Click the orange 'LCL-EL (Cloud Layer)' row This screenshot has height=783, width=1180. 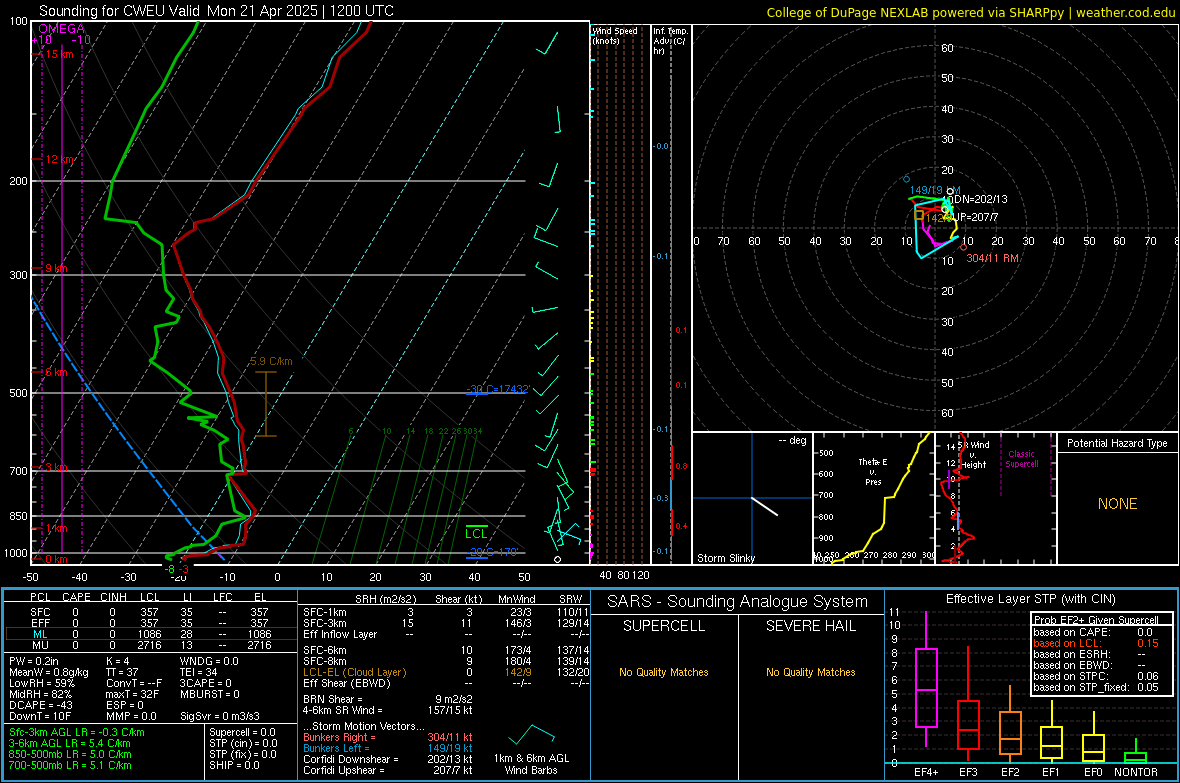pos(444,672)
